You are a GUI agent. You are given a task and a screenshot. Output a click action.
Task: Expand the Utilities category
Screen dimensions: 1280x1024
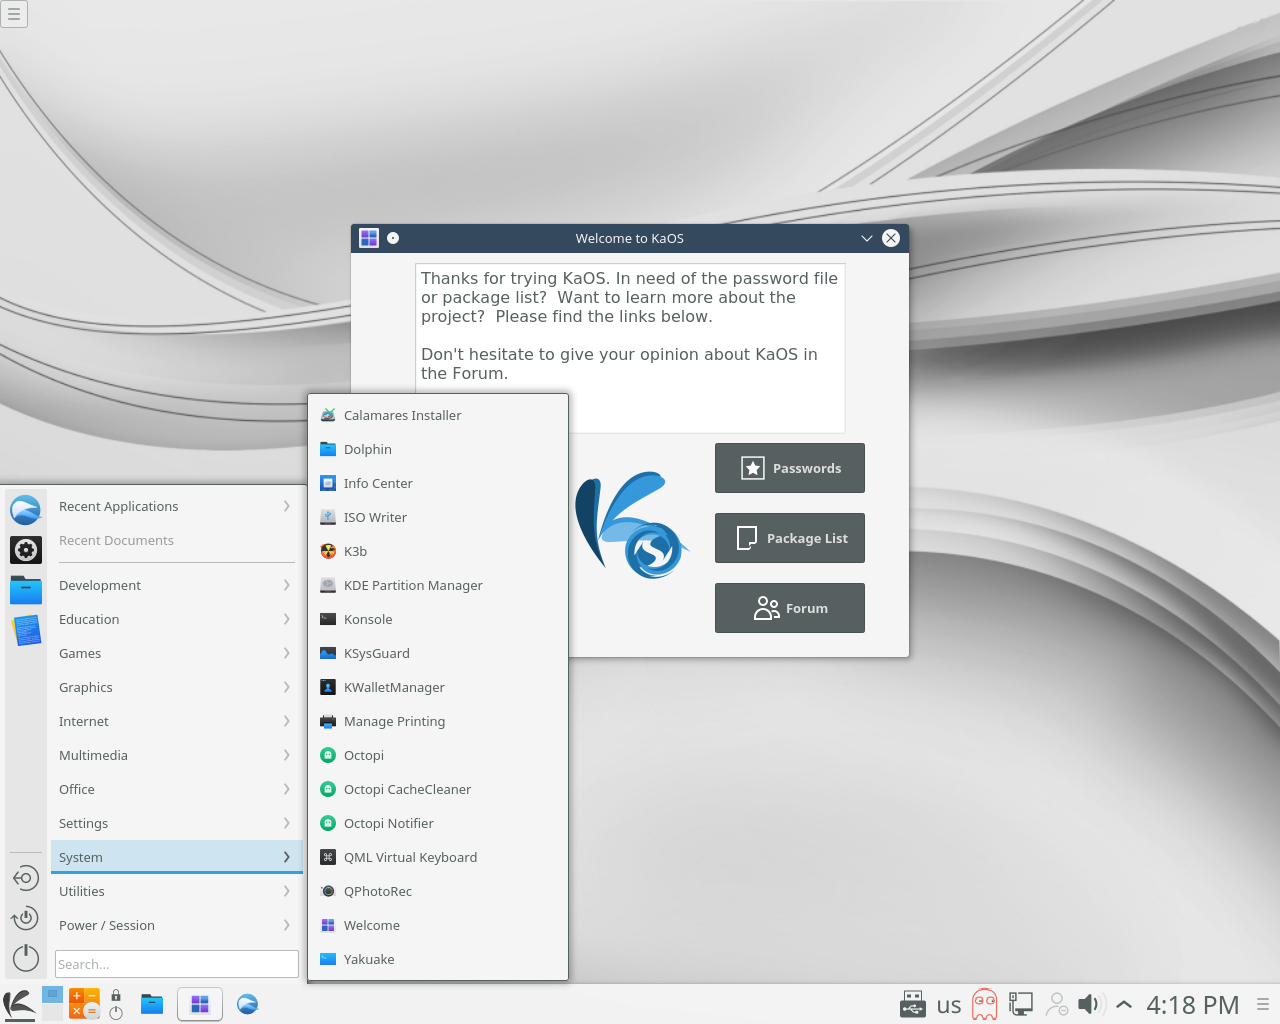point(176,892)
